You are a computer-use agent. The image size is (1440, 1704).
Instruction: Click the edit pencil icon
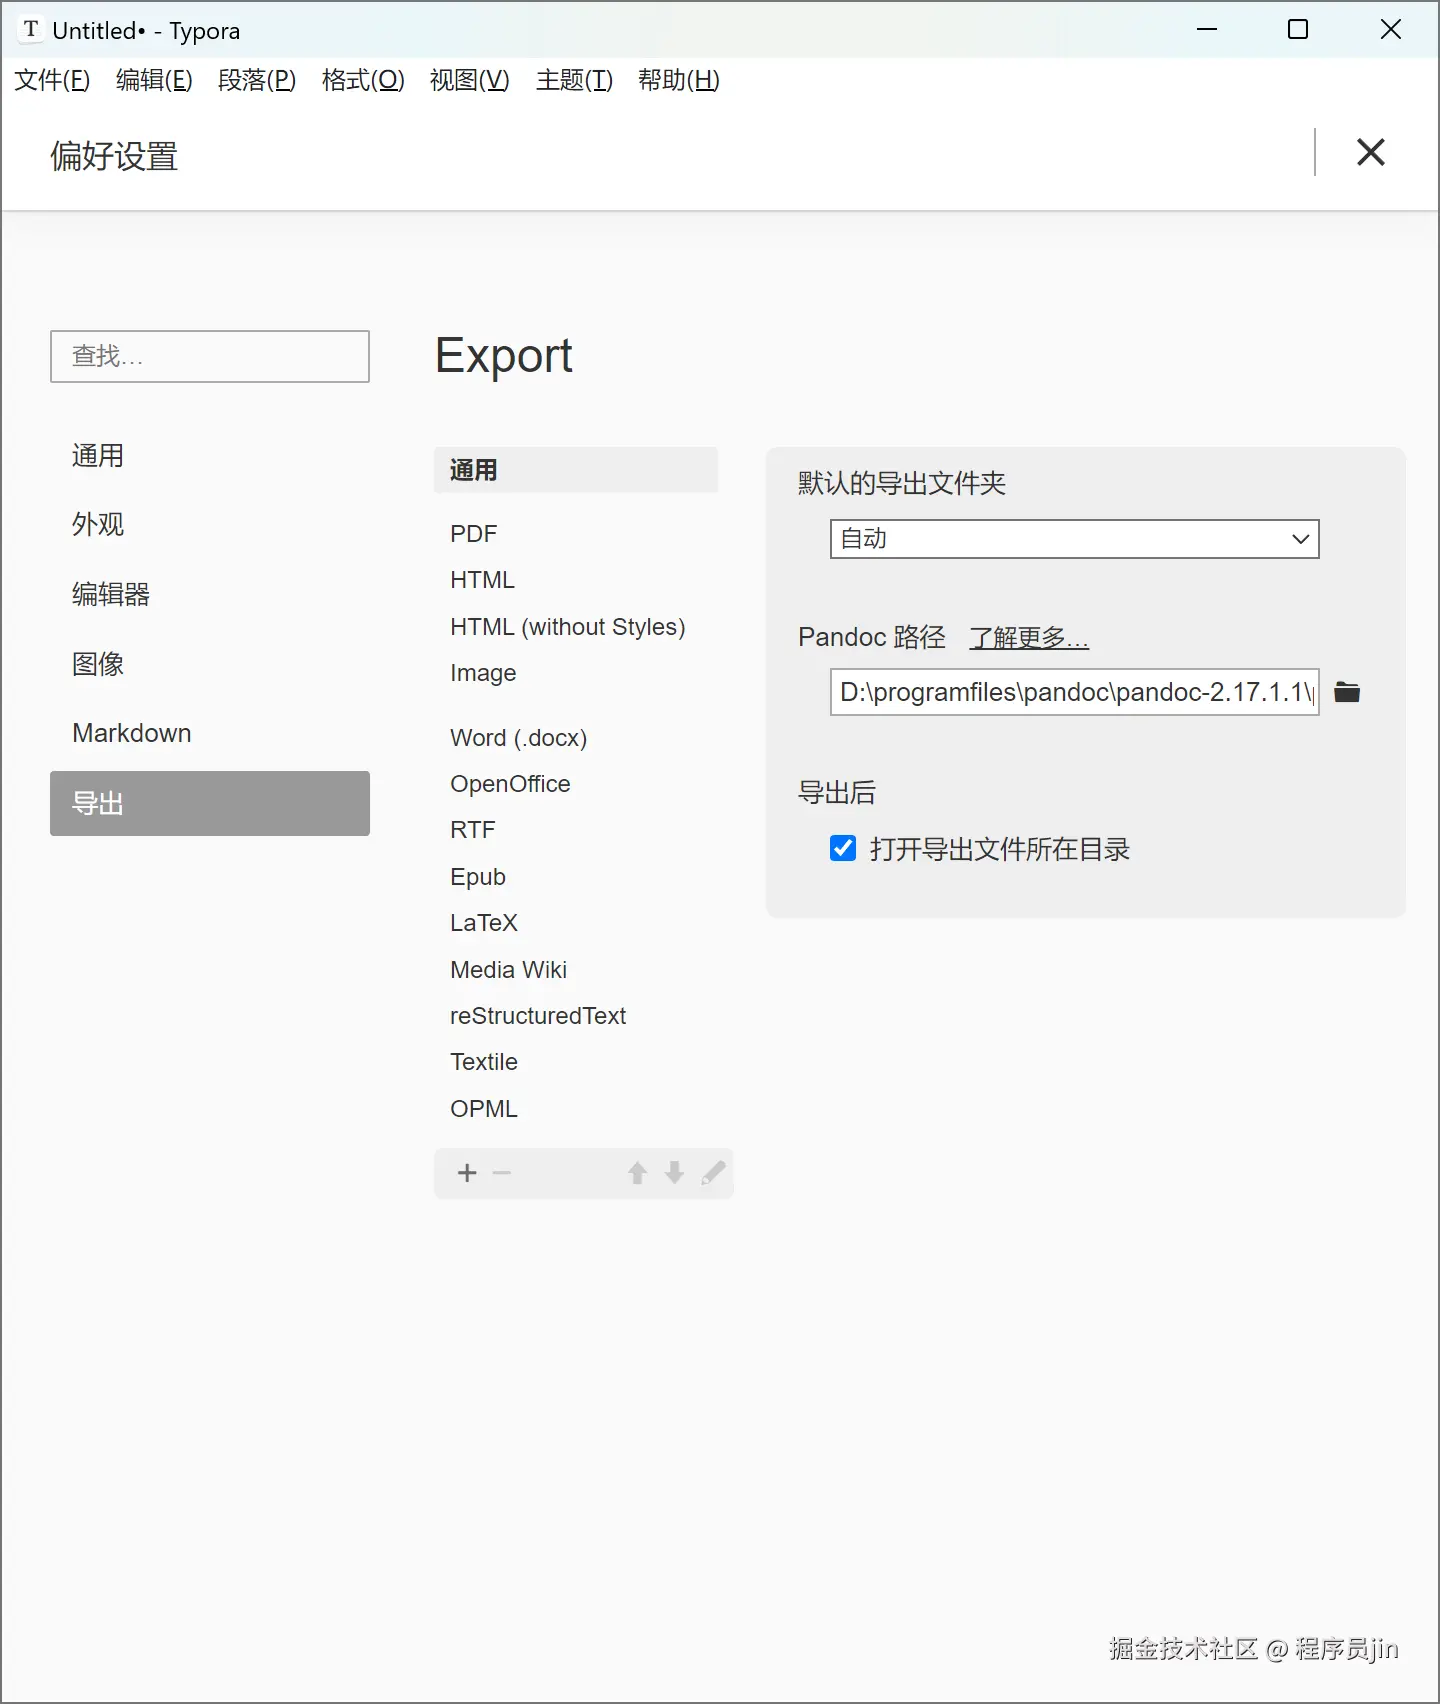(x=713, y=1173)
